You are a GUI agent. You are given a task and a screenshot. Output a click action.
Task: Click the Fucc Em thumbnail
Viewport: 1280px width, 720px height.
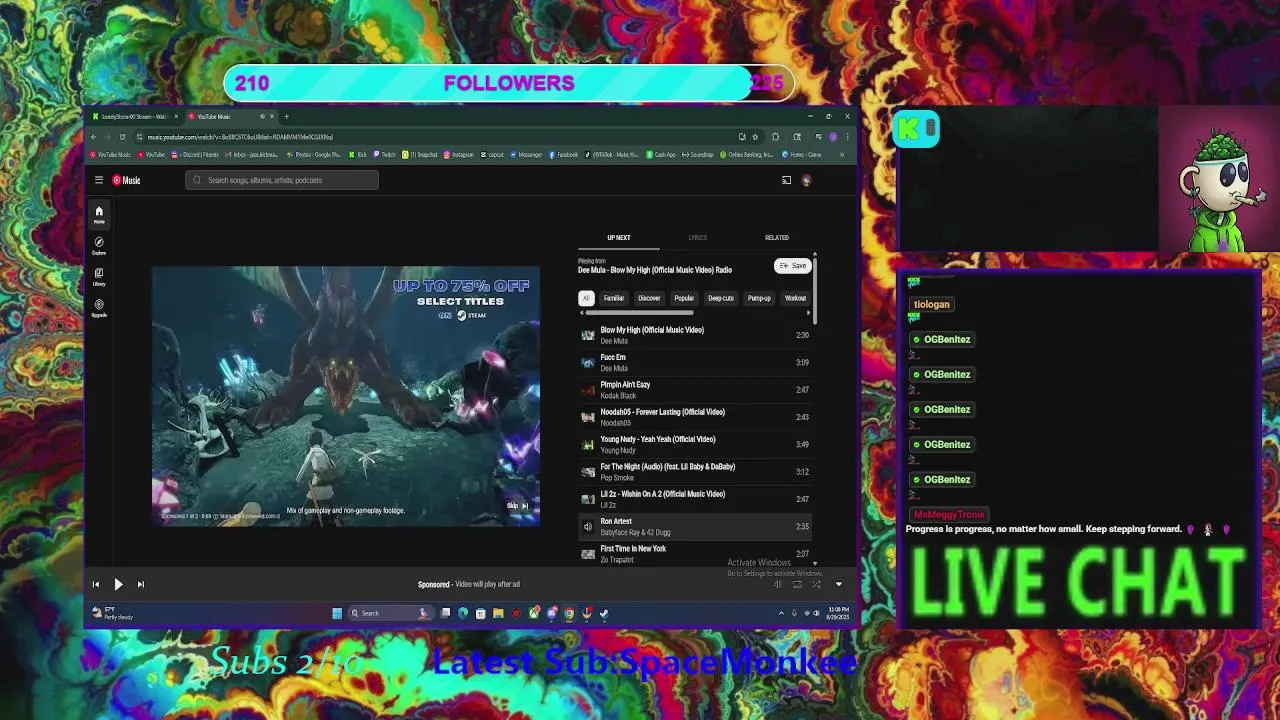coord(588,362)
